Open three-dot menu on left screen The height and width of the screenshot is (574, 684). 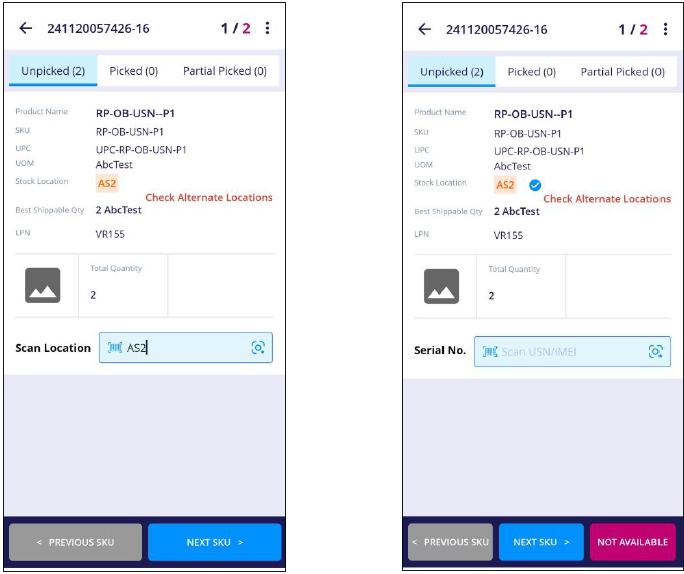click(267, 28)
